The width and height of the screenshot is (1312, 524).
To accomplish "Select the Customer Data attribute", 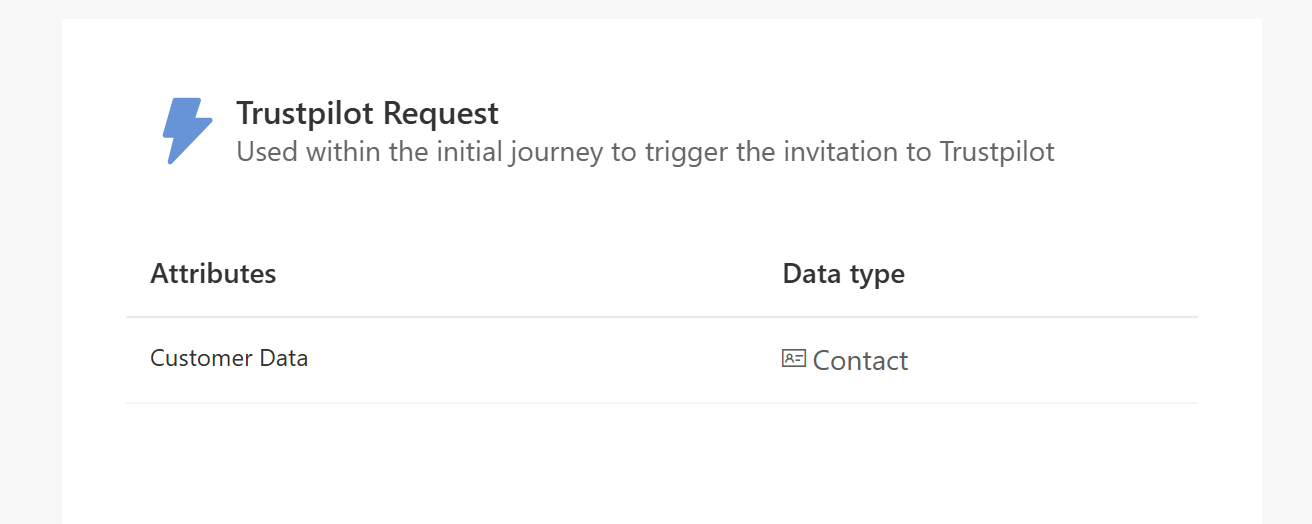I will coord(229,358).
